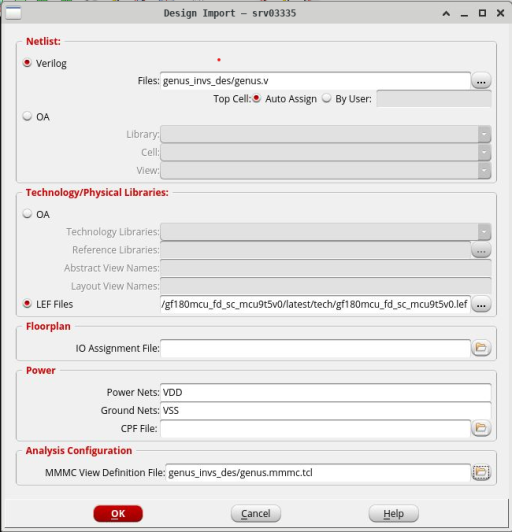Open folder browser for CPF File
Image resolution: width=512 pixels, height=532 pixels.
[481, 429]
